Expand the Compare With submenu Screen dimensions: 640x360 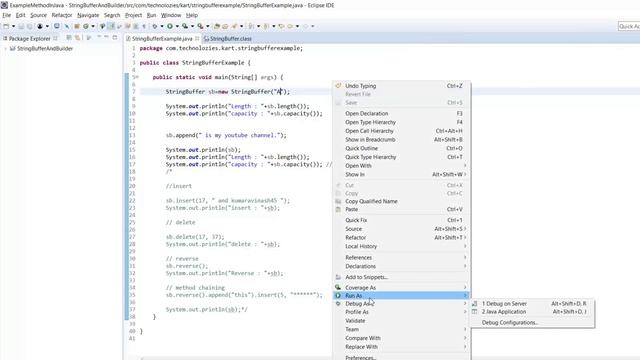tap(402, 338)
